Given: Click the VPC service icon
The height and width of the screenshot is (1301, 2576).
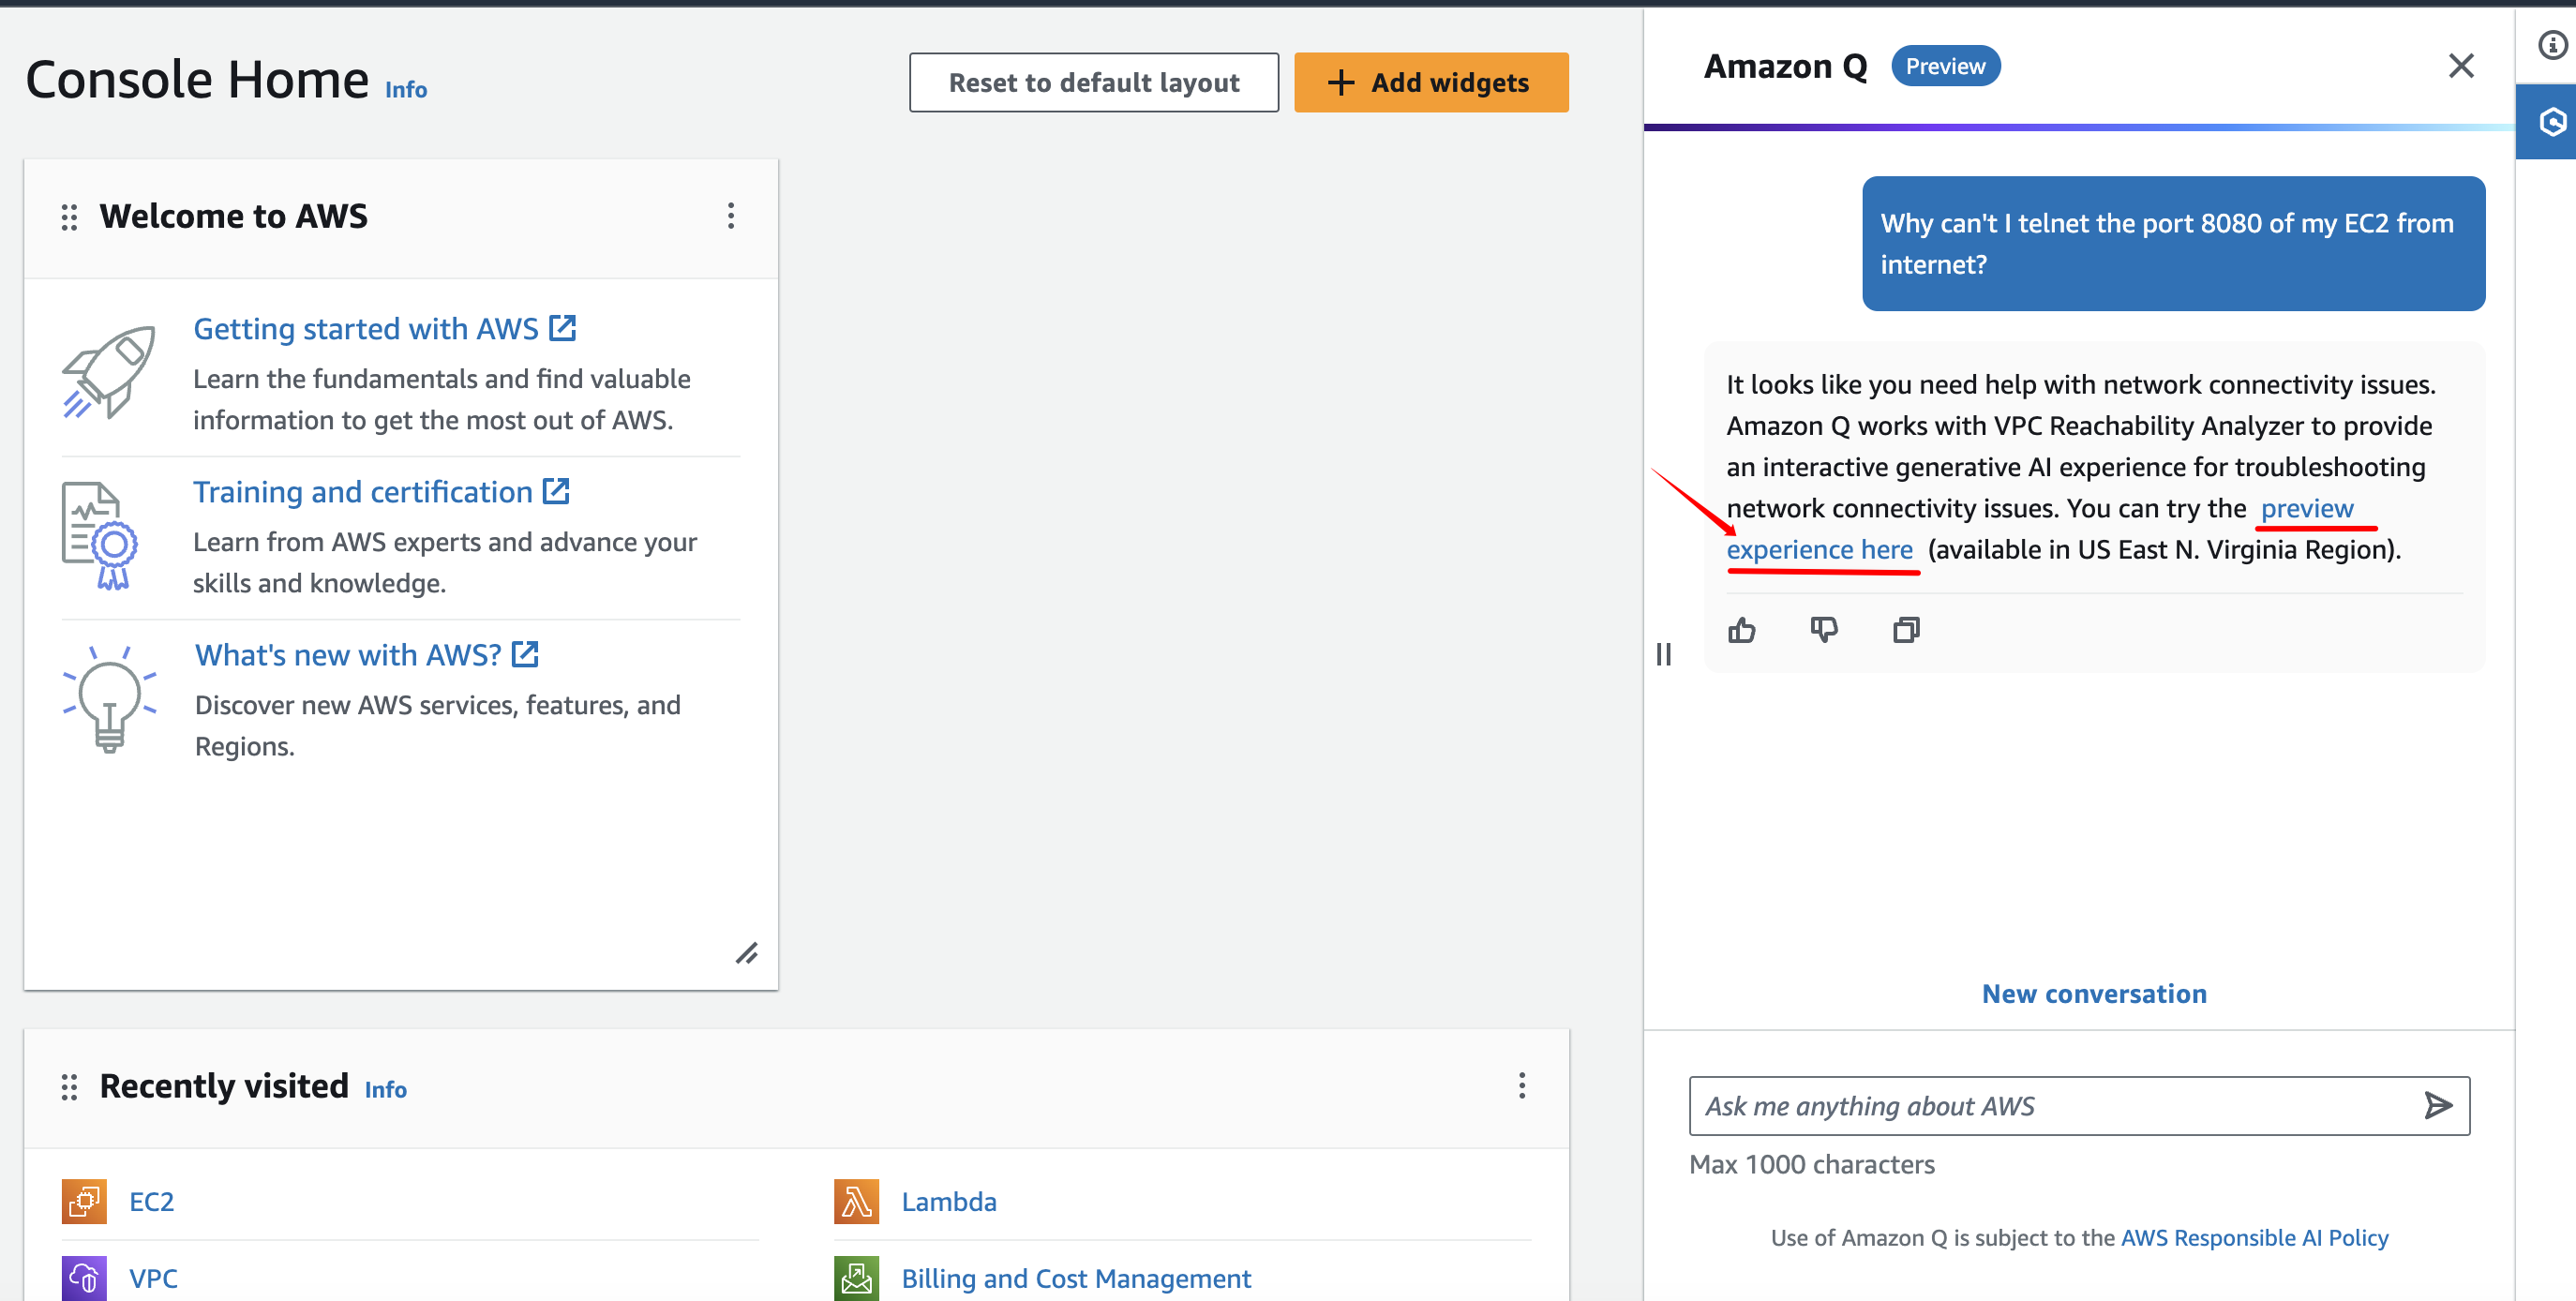Looking at the screenshot, I should pos(84,1279).
